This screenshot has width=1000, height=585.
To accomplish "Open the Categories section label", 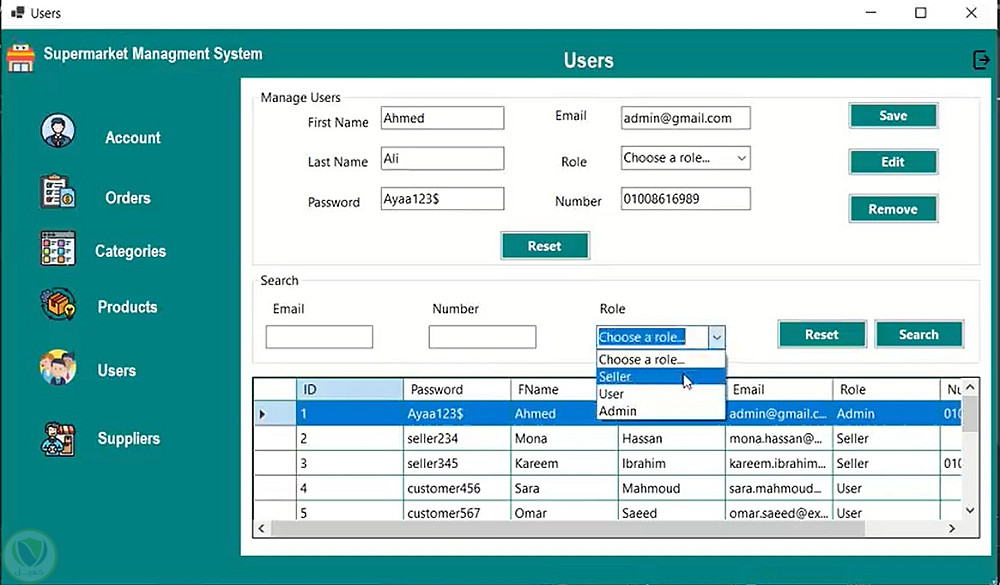I will tap(130, 251).
